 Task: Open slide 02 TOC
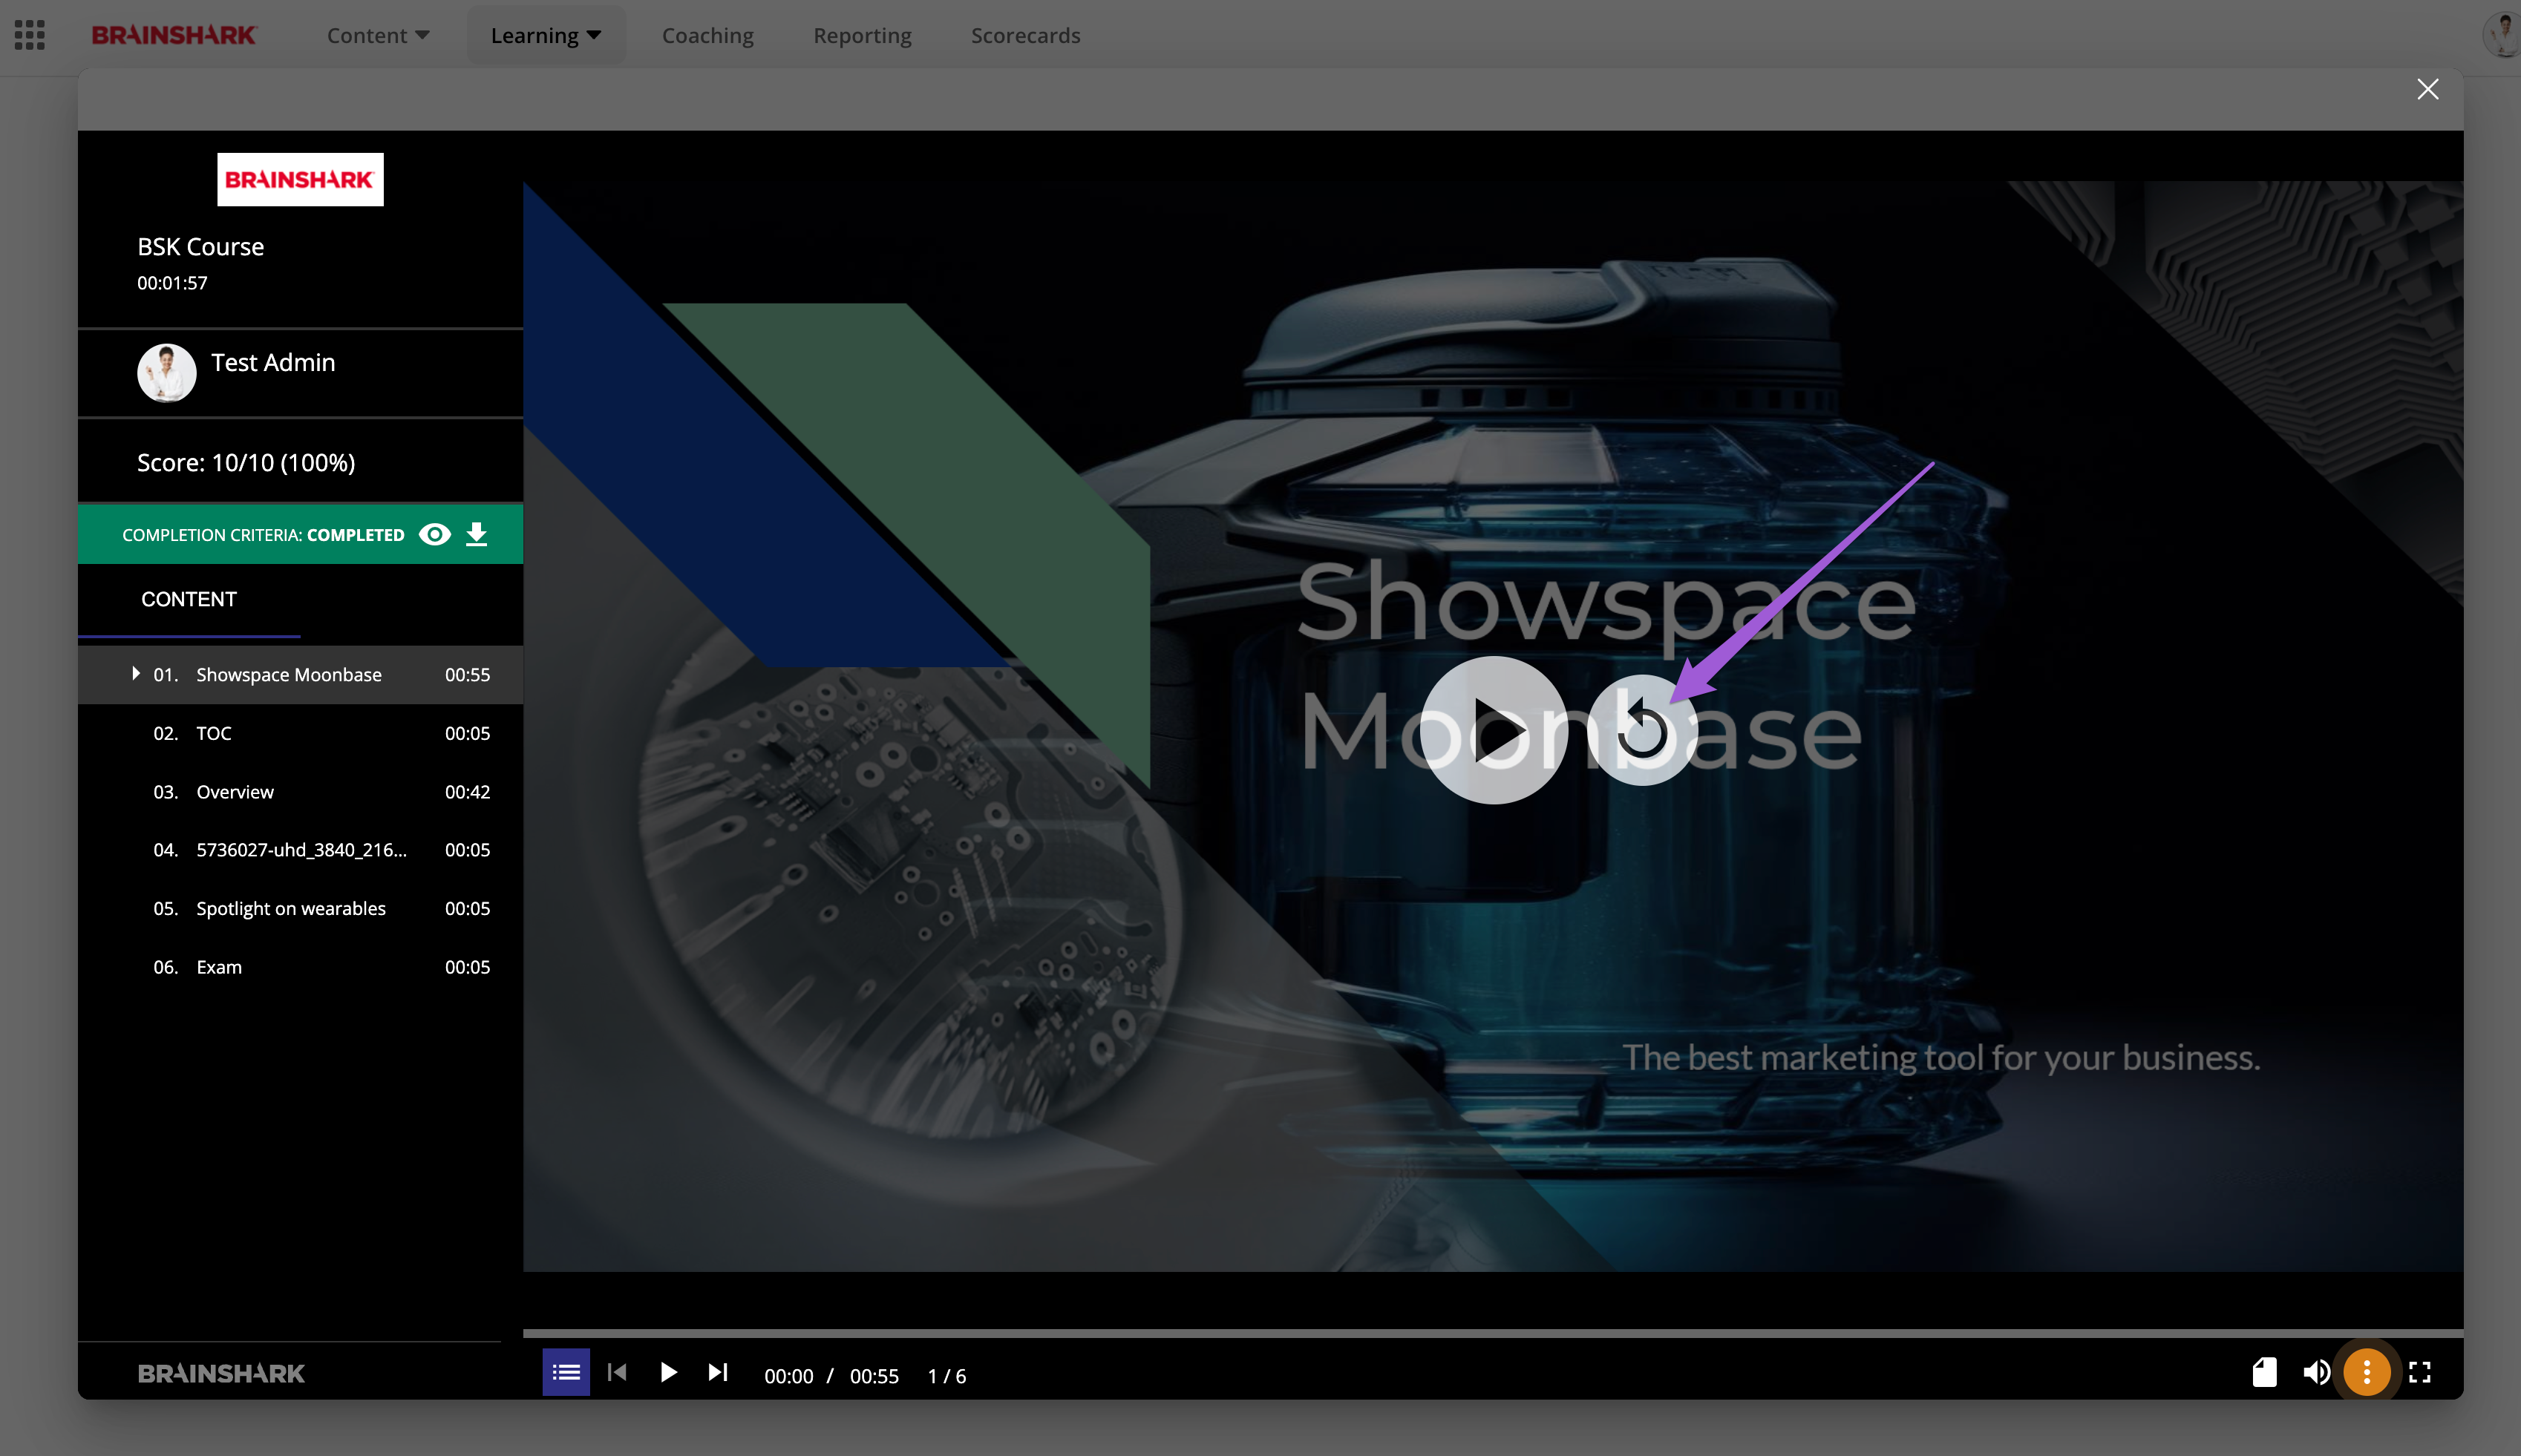(300, 733)
